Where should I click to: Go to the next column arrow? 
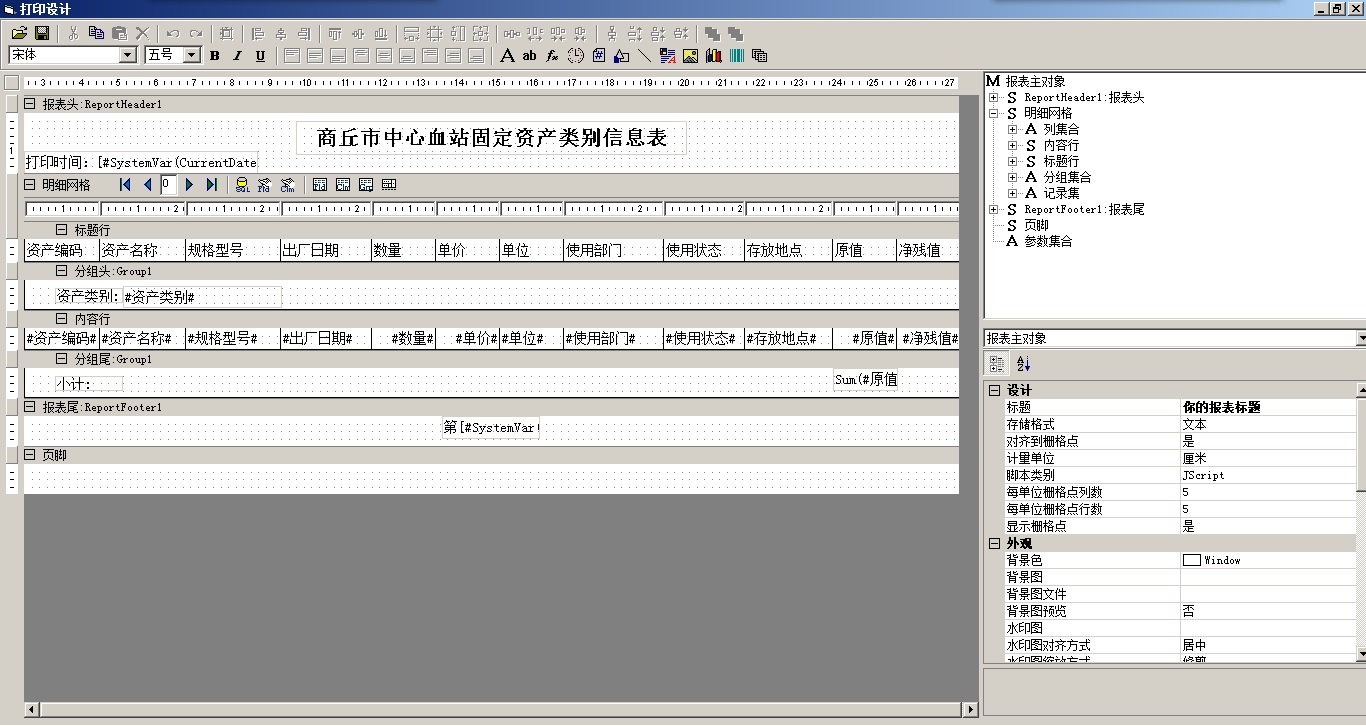(189, 185)
